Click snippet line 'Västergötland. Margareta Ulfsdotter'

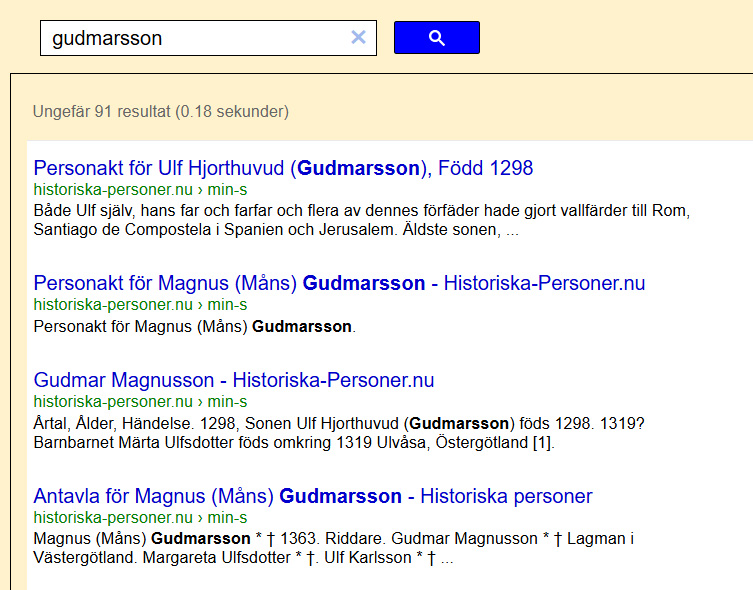(243, 557)
